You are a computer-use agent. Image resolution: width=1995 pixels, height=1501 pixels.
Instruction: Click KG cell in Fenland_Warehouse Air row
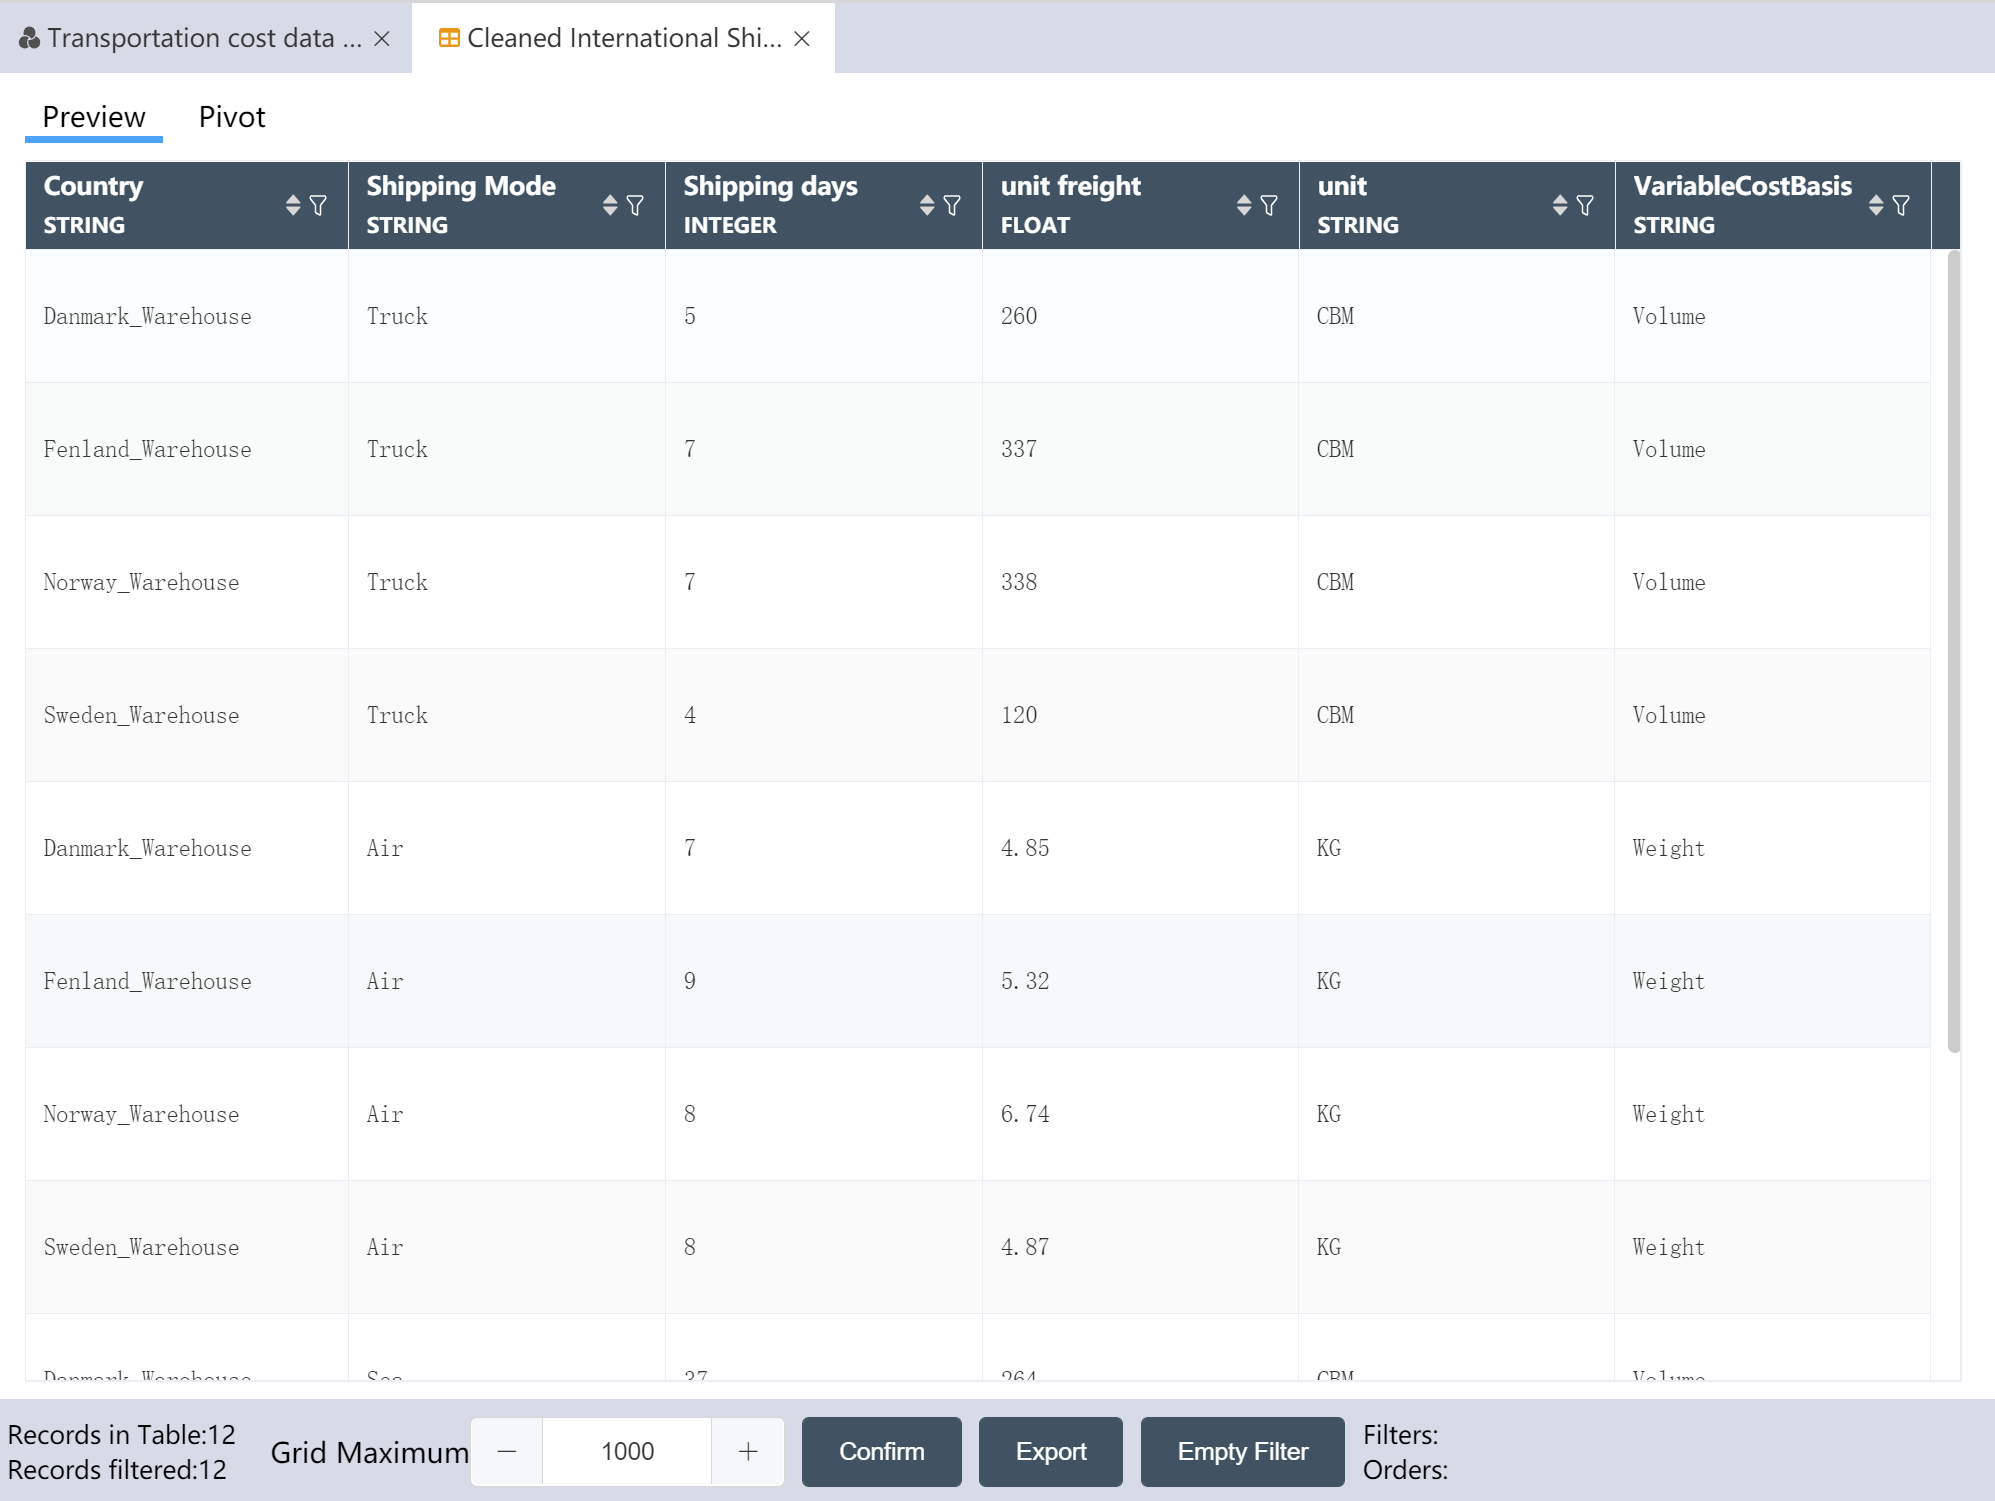pyautogui.click(x=1457, y=981)
